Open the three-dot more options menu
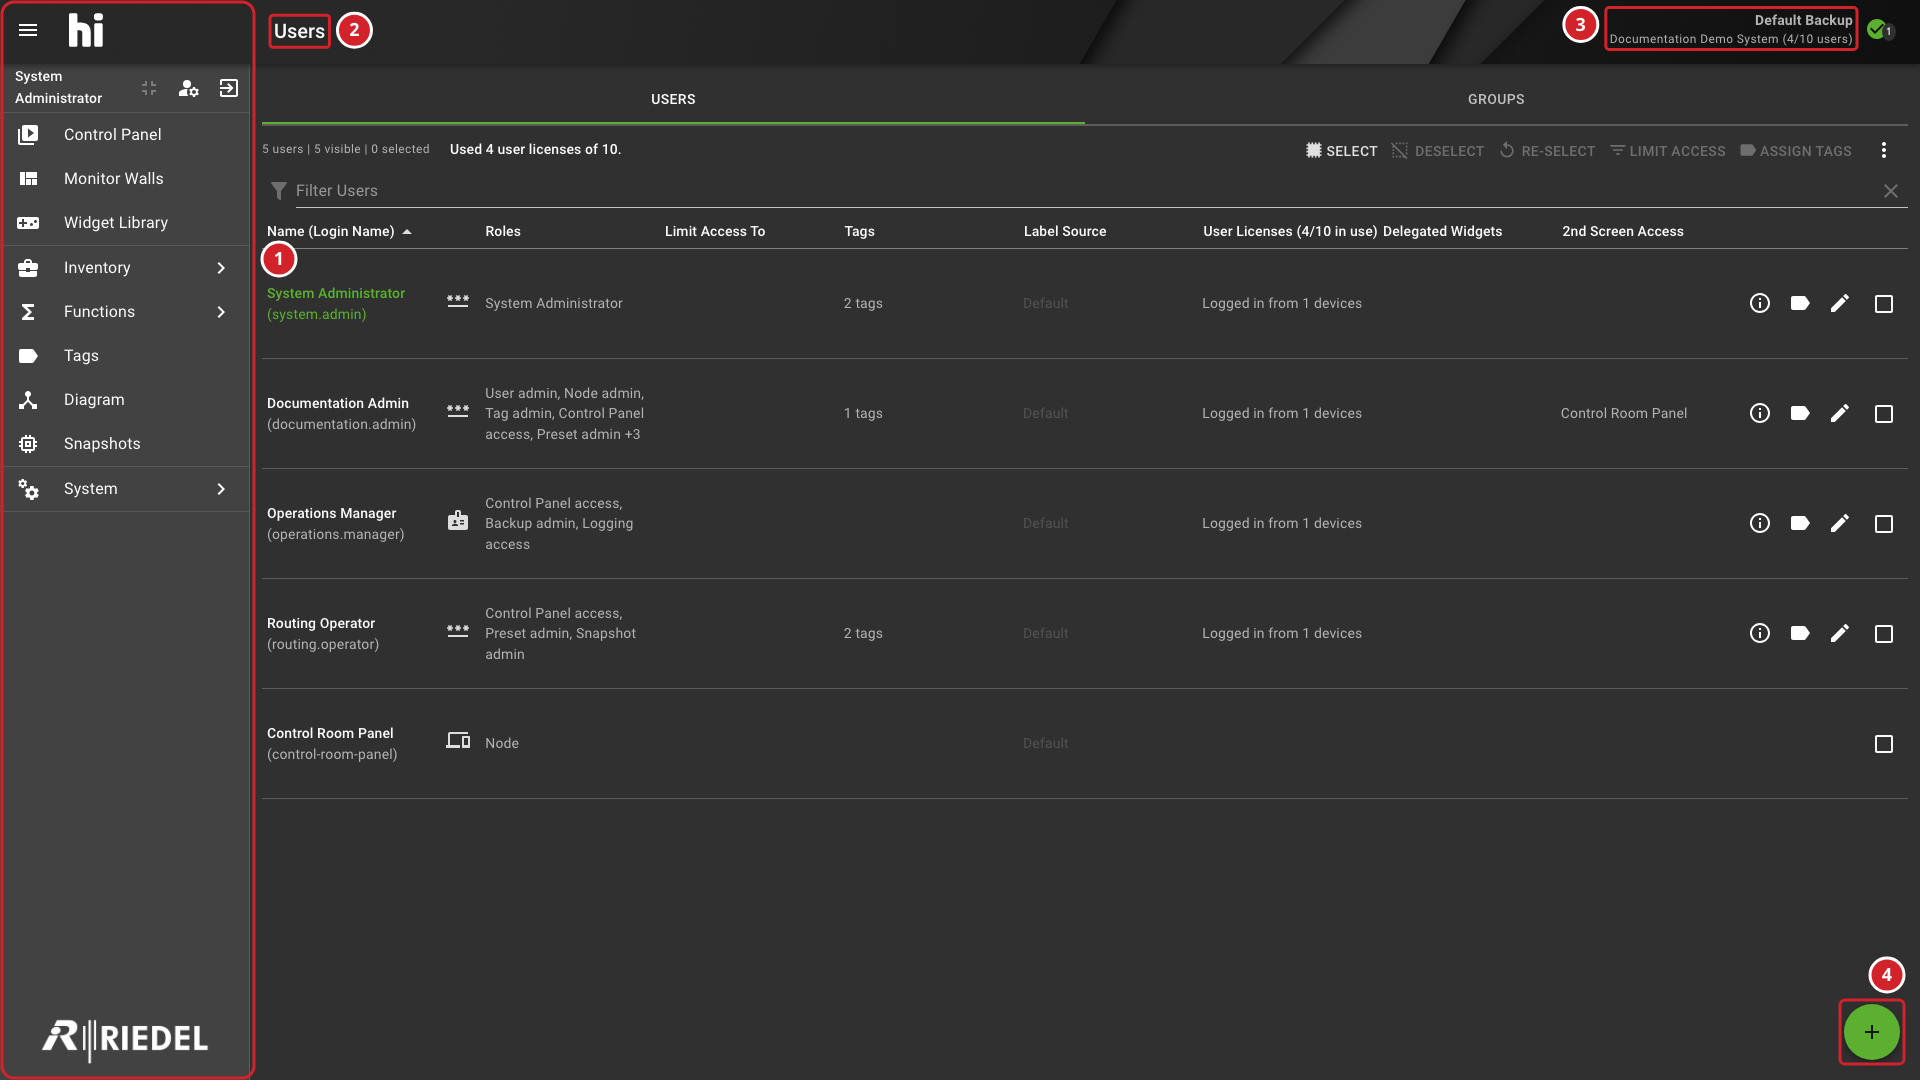The image size is (1920, 1080). coord(1883,150)
